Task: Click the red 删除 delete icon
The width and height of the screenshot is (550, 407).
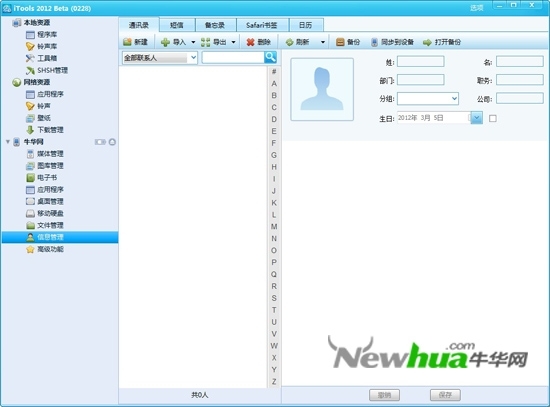Action: (250, 42)
